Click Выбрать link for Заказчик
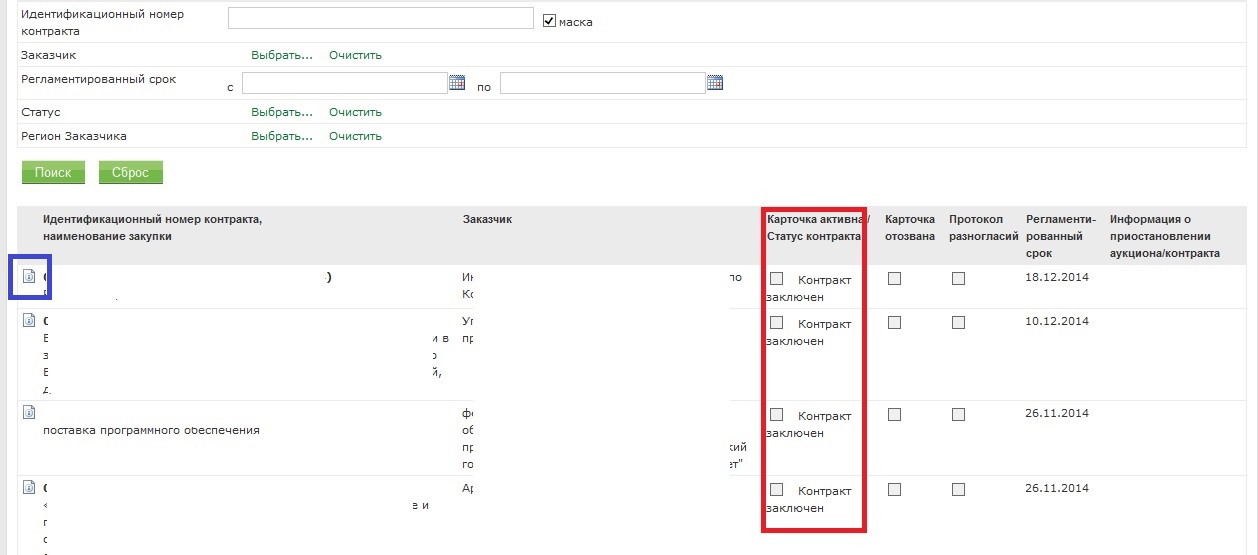Viewport: 1258px width, 555px height. pos(281,55)
